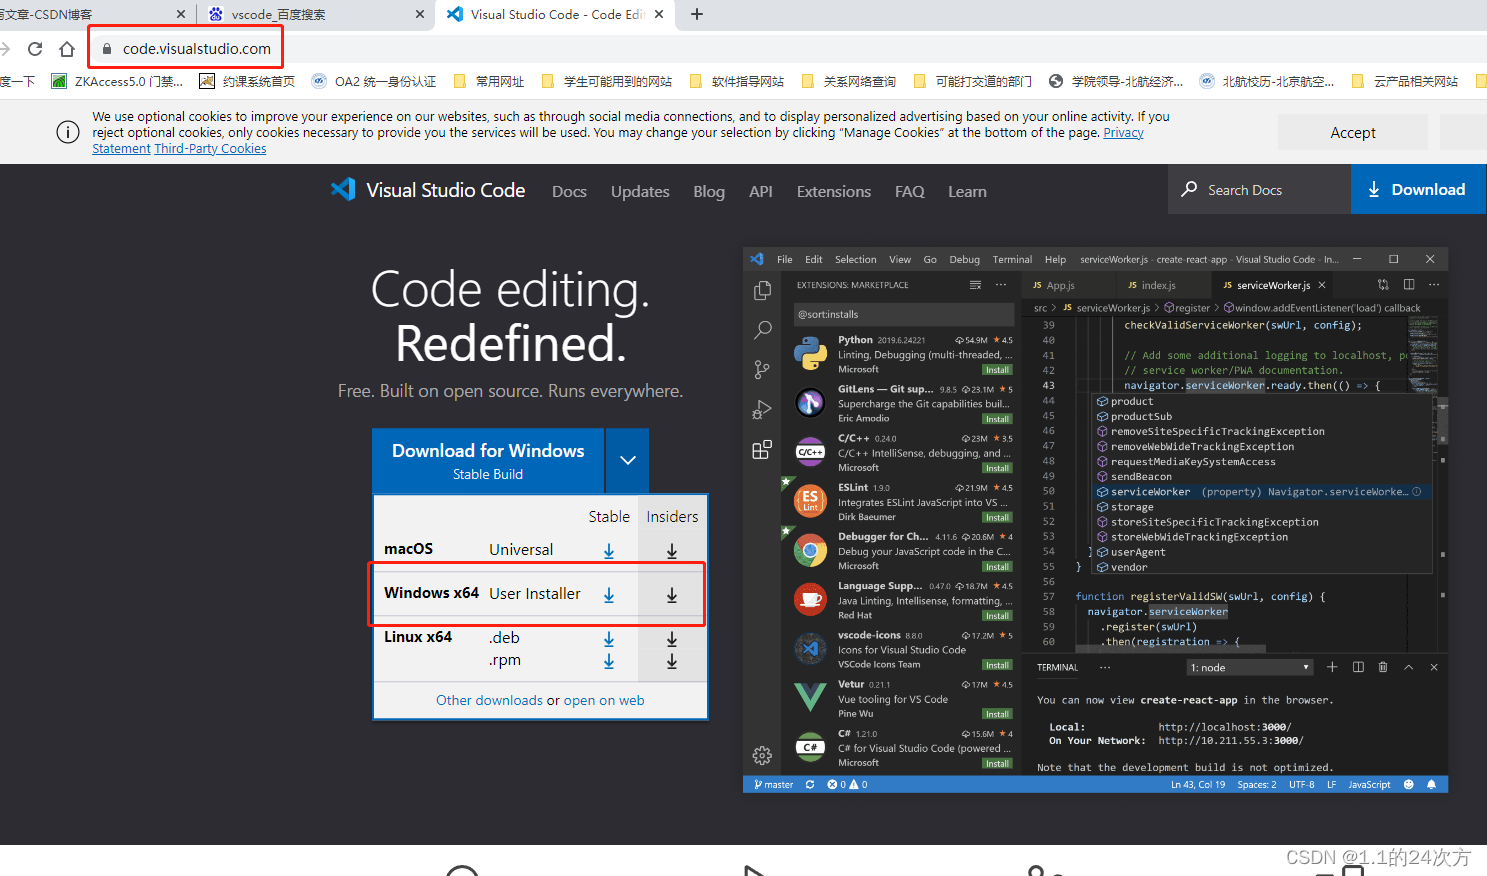Download Linux .deb Insiders package
Screen dimensions: 1487x876
coord(672,638)
